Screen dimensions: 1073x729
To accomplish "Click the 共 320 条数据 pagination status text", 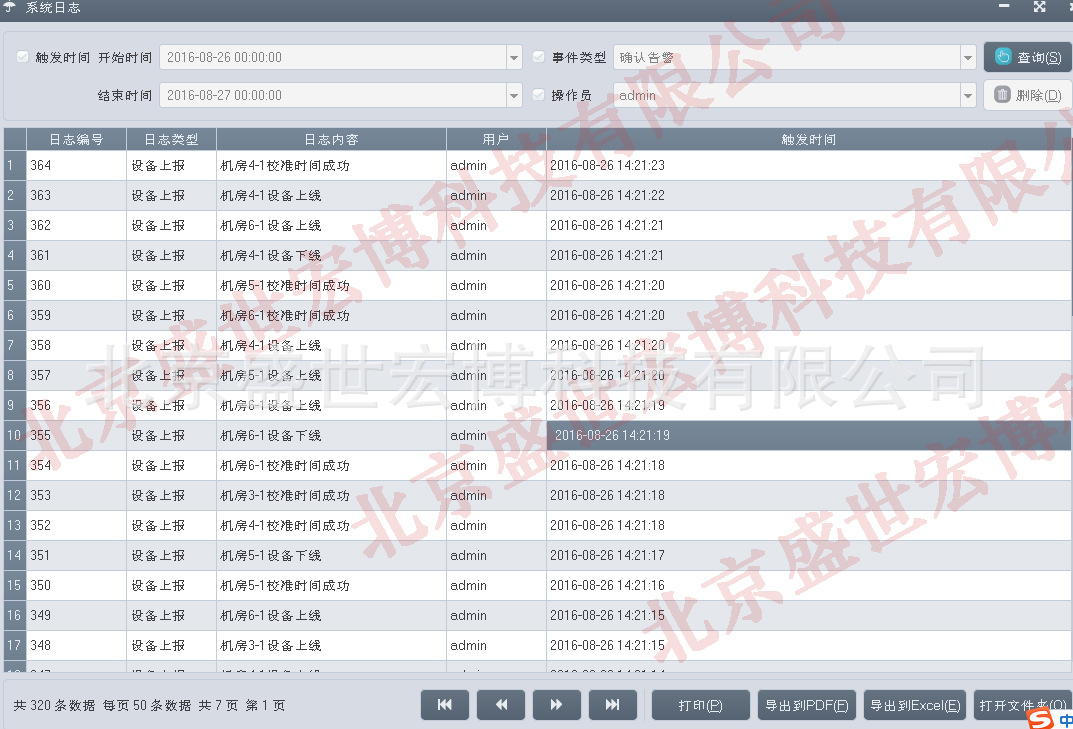I will point(54,705).
